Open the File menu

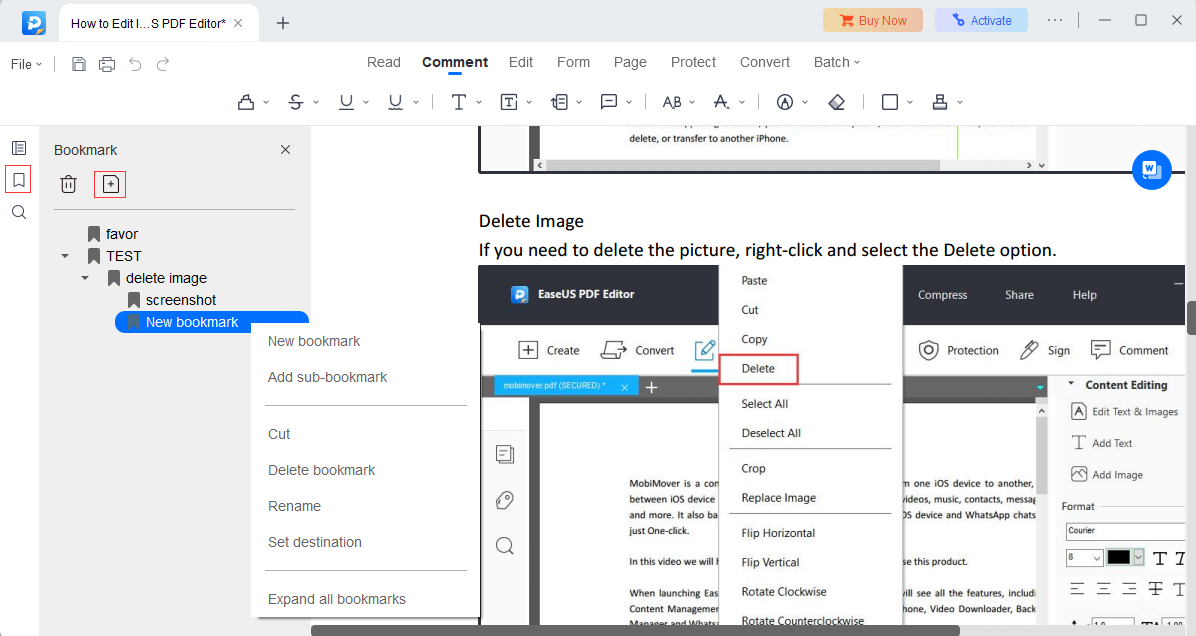click(x=26, y=64)
